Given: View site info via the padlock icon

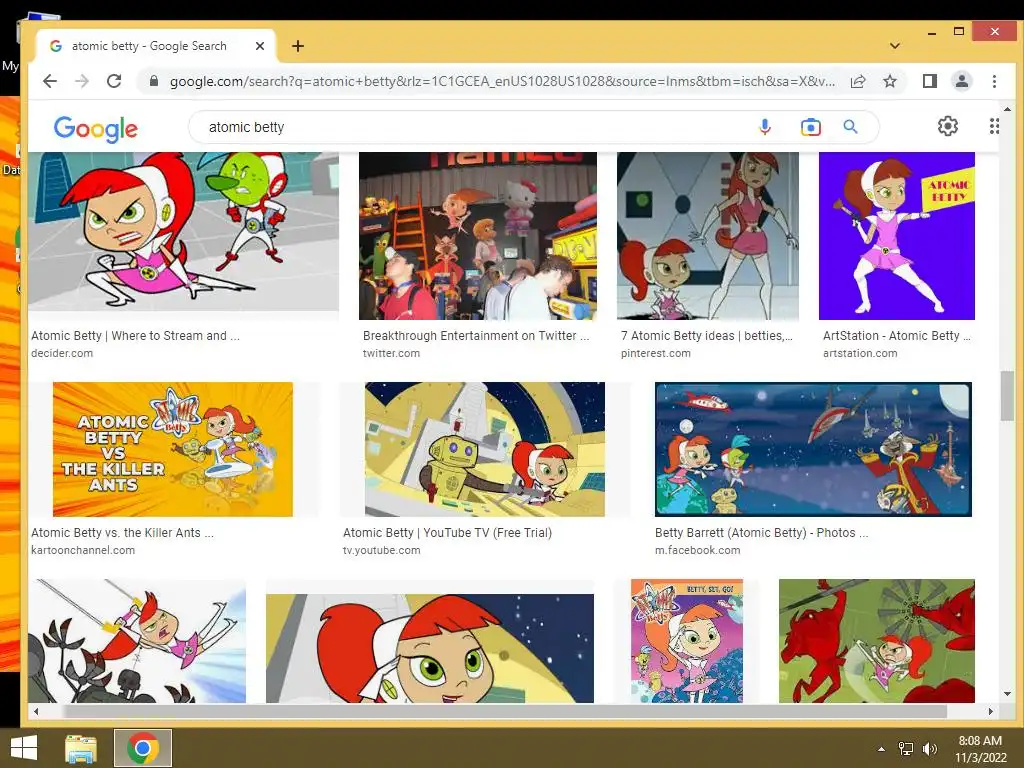Looking at the screenshot, I should pyautogui.click(x=153, y=81).
